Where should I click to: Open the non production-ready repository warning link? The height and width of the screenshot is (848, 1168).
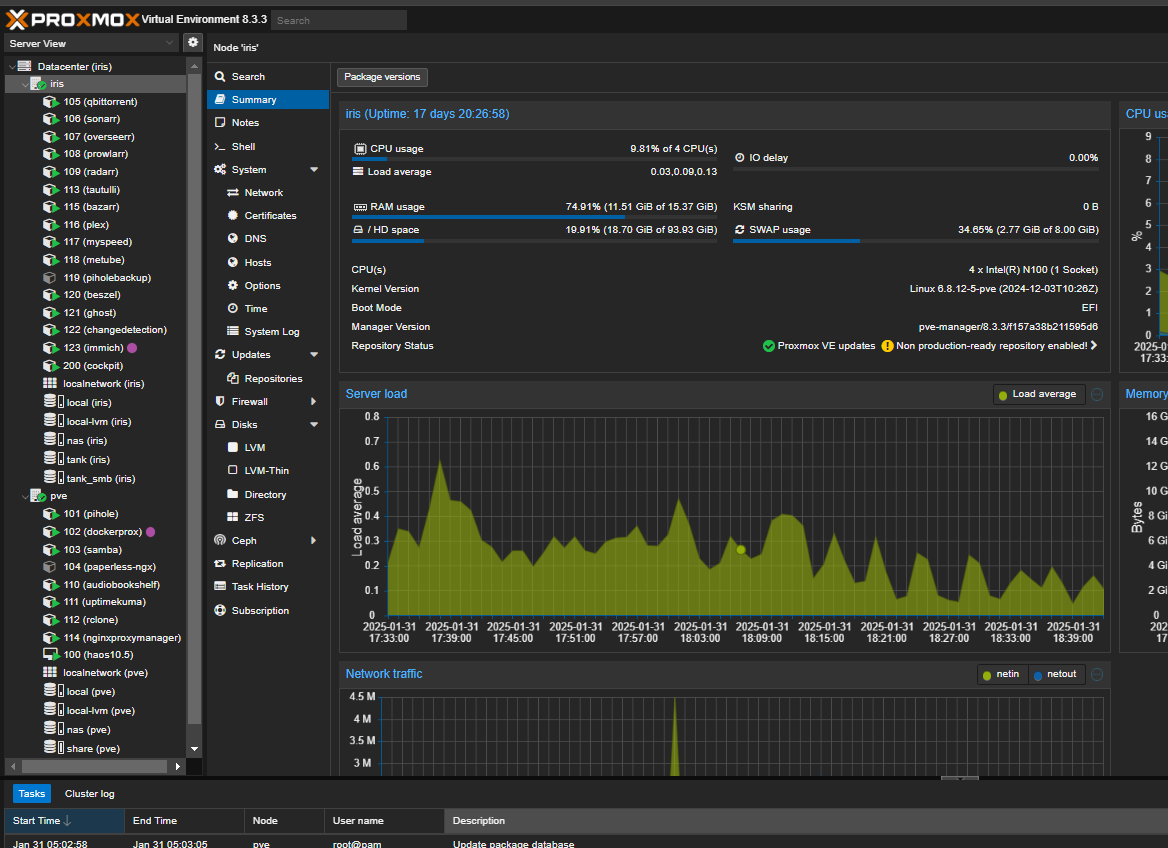click(x=989, y=346)
